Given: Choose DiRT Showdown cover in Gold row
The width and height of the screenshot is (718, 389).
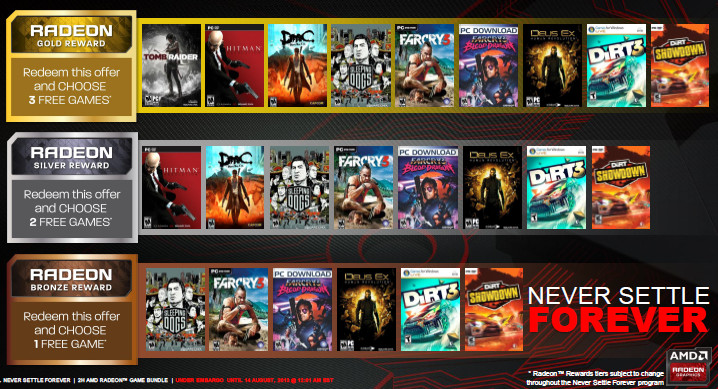Looking at the screenshot, I should (680, 65).
